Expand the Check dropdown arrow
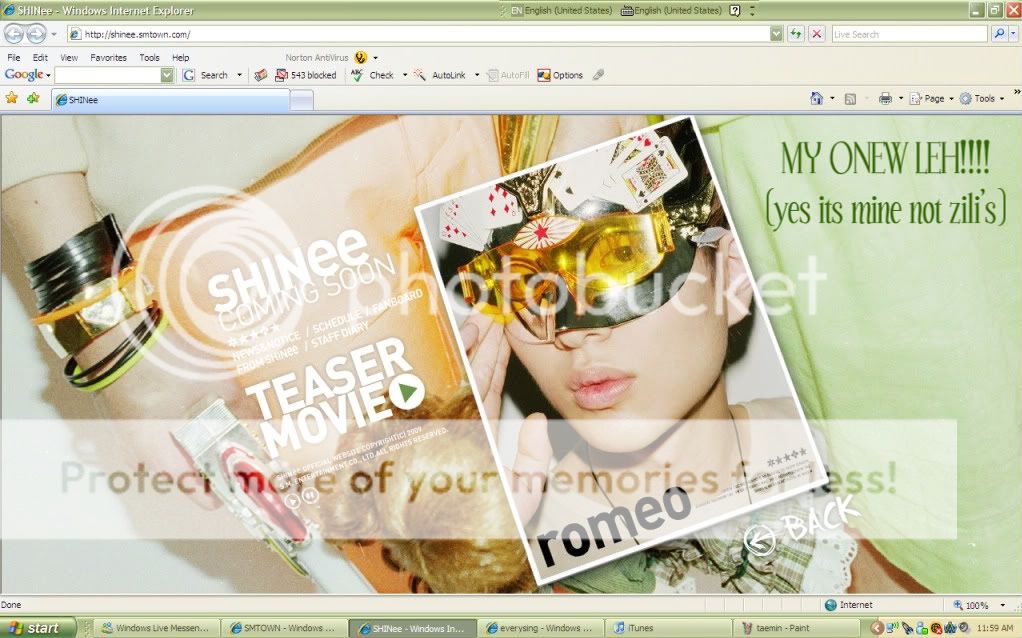This screenshot has height=638, width=1022. click(405, 76)
